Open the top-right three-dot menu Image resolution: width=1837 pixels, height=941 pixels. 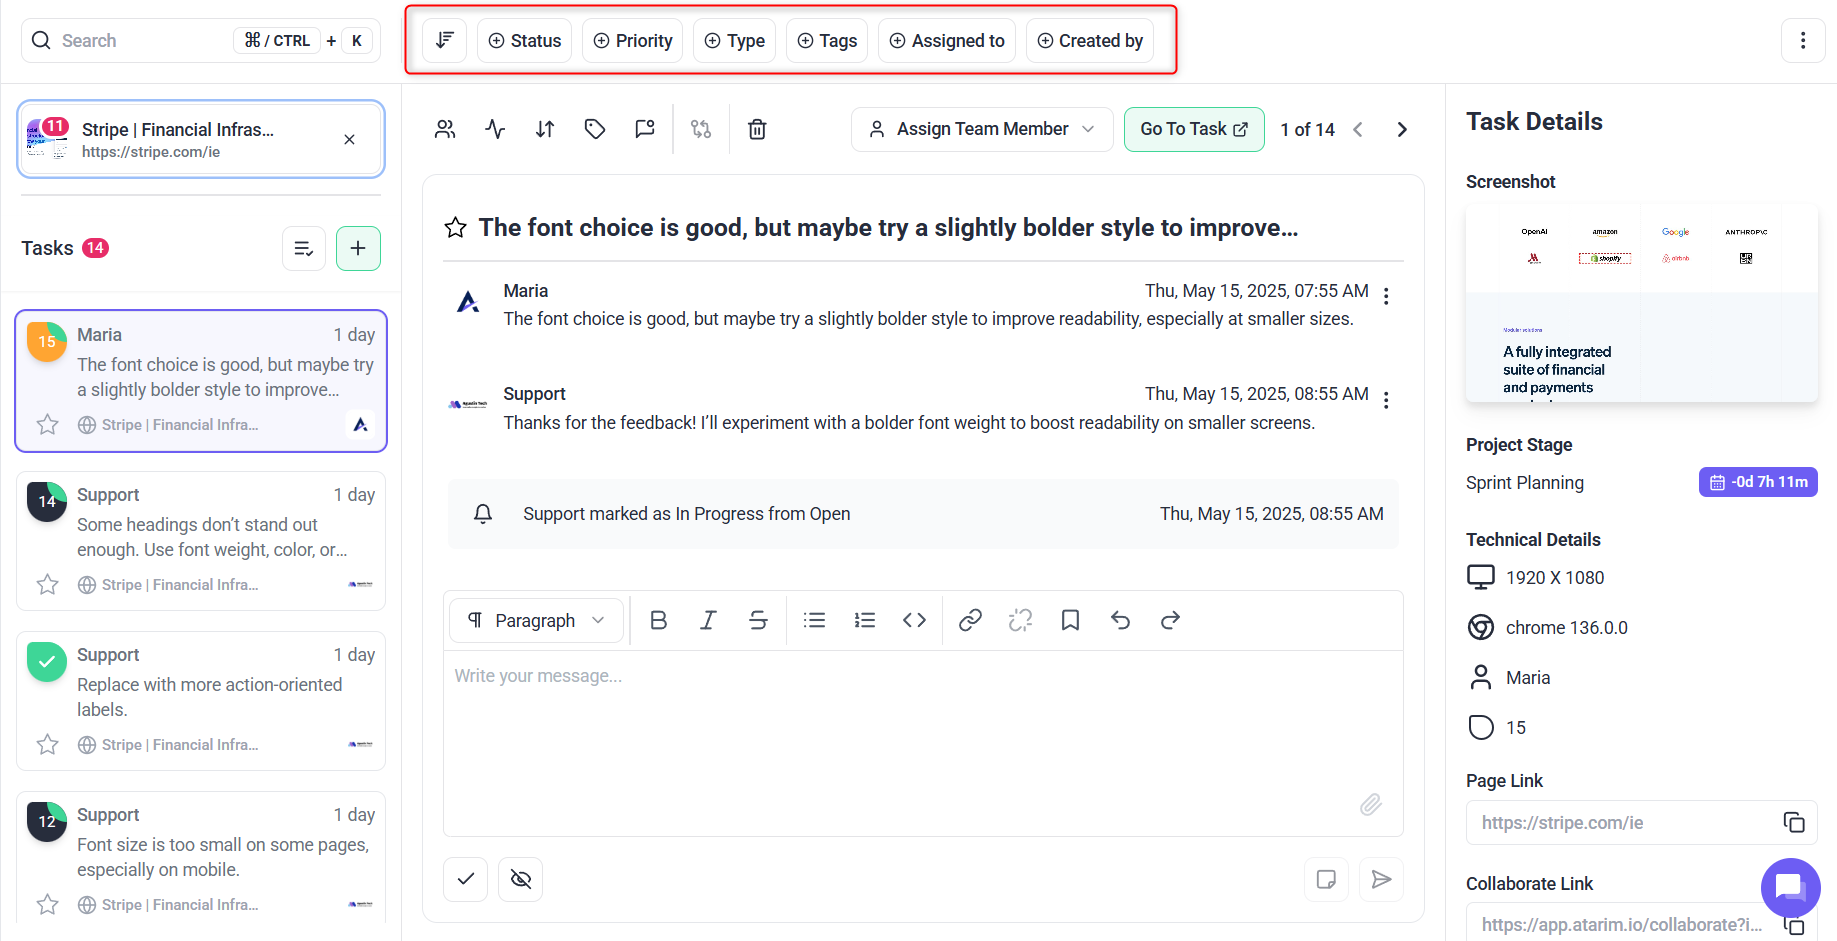coord(1803,41)
